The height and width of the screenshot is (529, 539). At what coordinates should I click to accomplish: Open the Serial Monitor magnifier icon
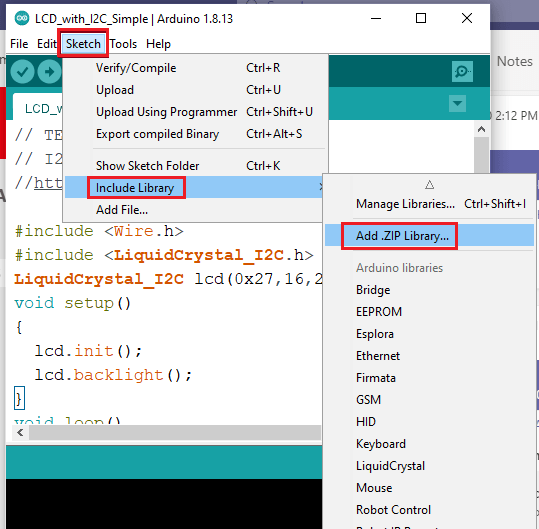pyautogui.click(x=462, y=71)
